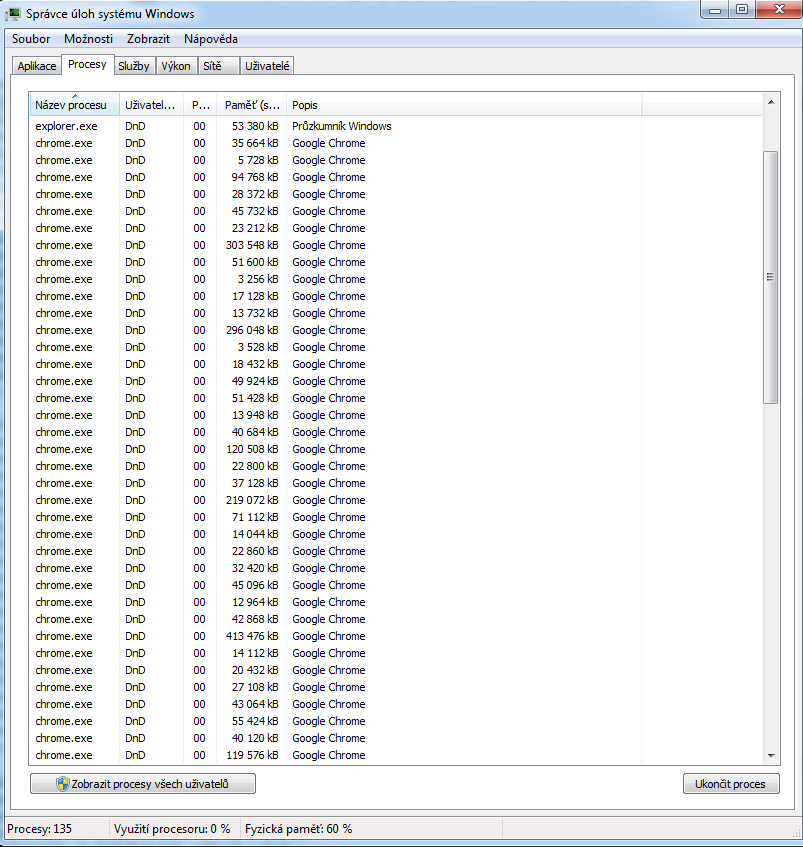Select the explorer.exe process row
Viewport: 803px width, 847px height.
tap(336, 126)
